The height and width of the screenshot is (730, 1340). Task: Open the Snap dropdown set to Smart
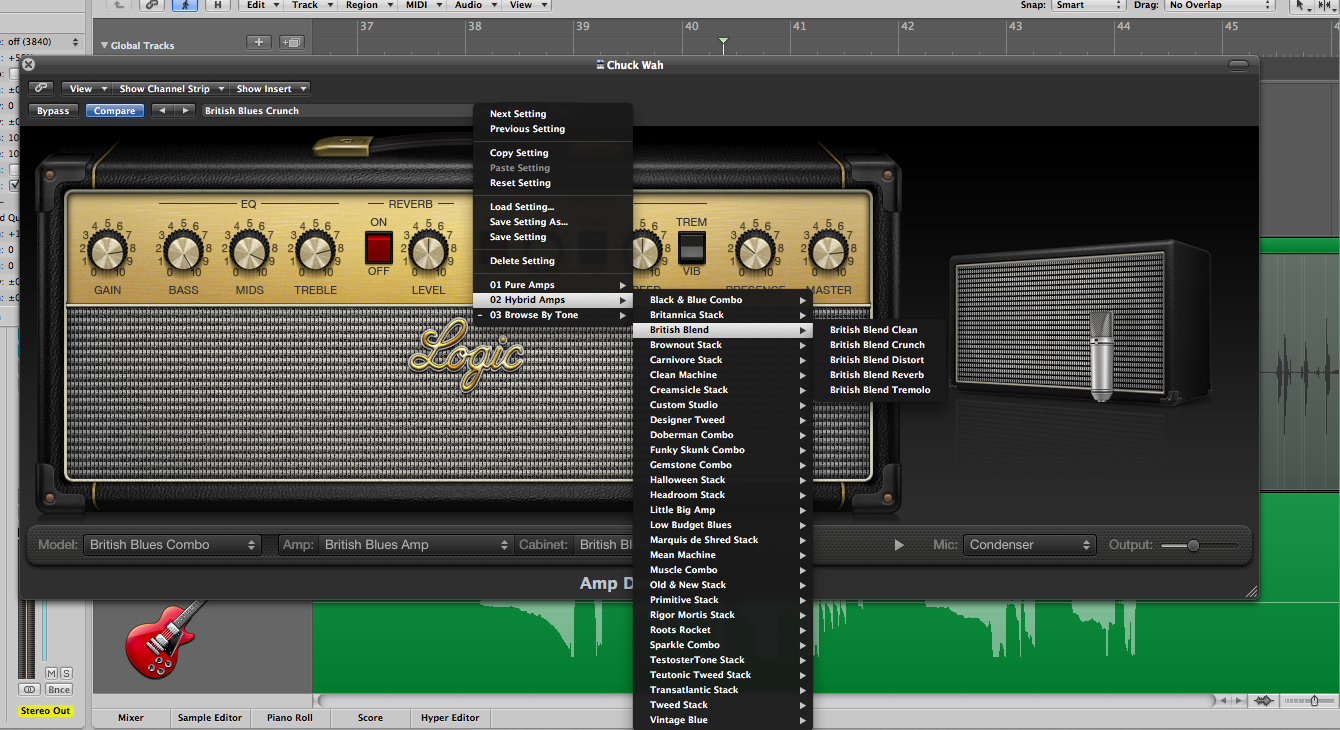coord(1089,5)
